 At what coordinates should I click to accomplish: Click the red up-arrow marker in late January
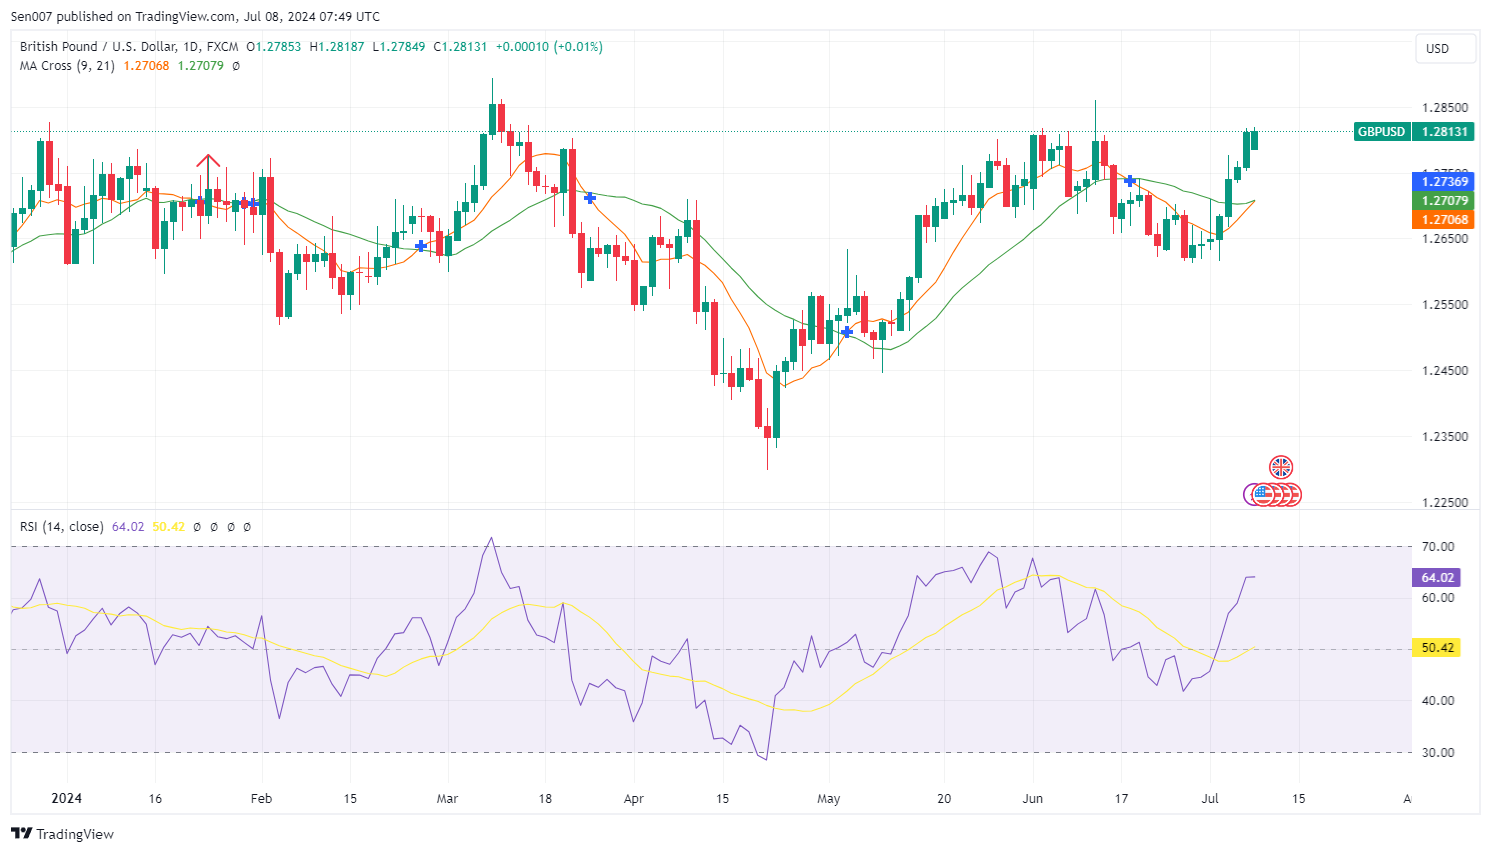(207, 161)
